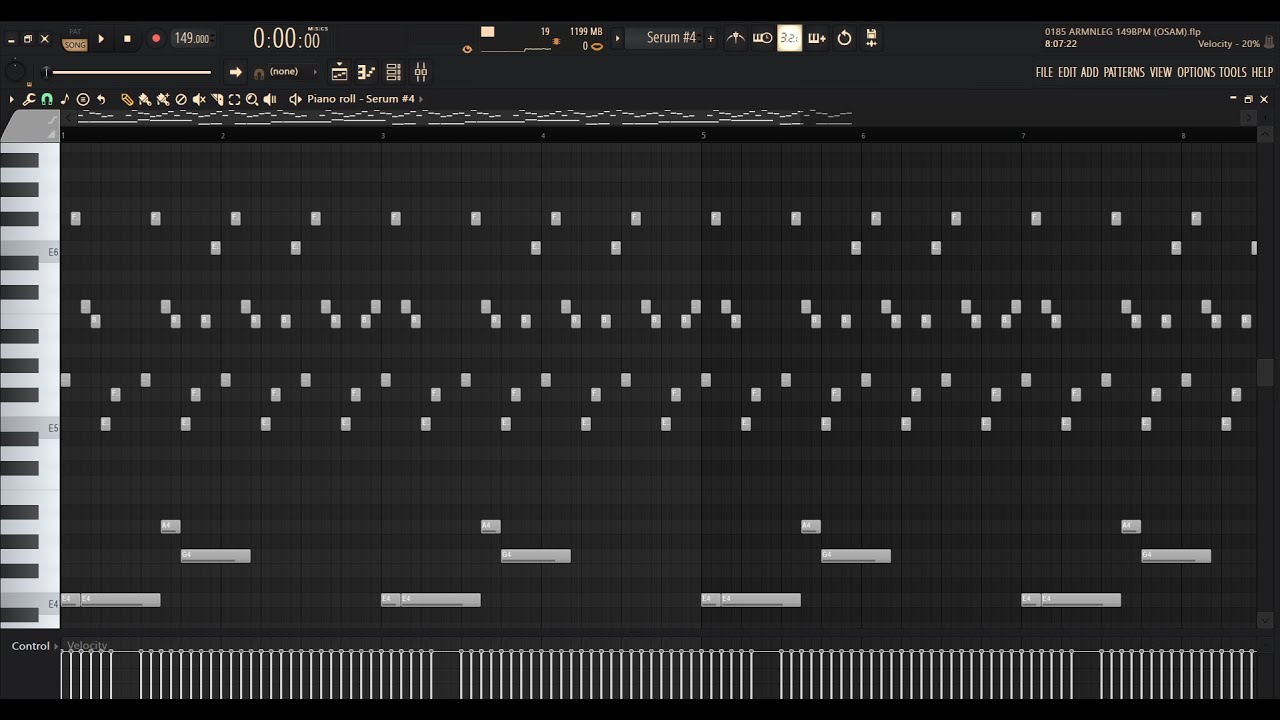
Task: Select the Draw pencil tool
Action: (127, 99)
